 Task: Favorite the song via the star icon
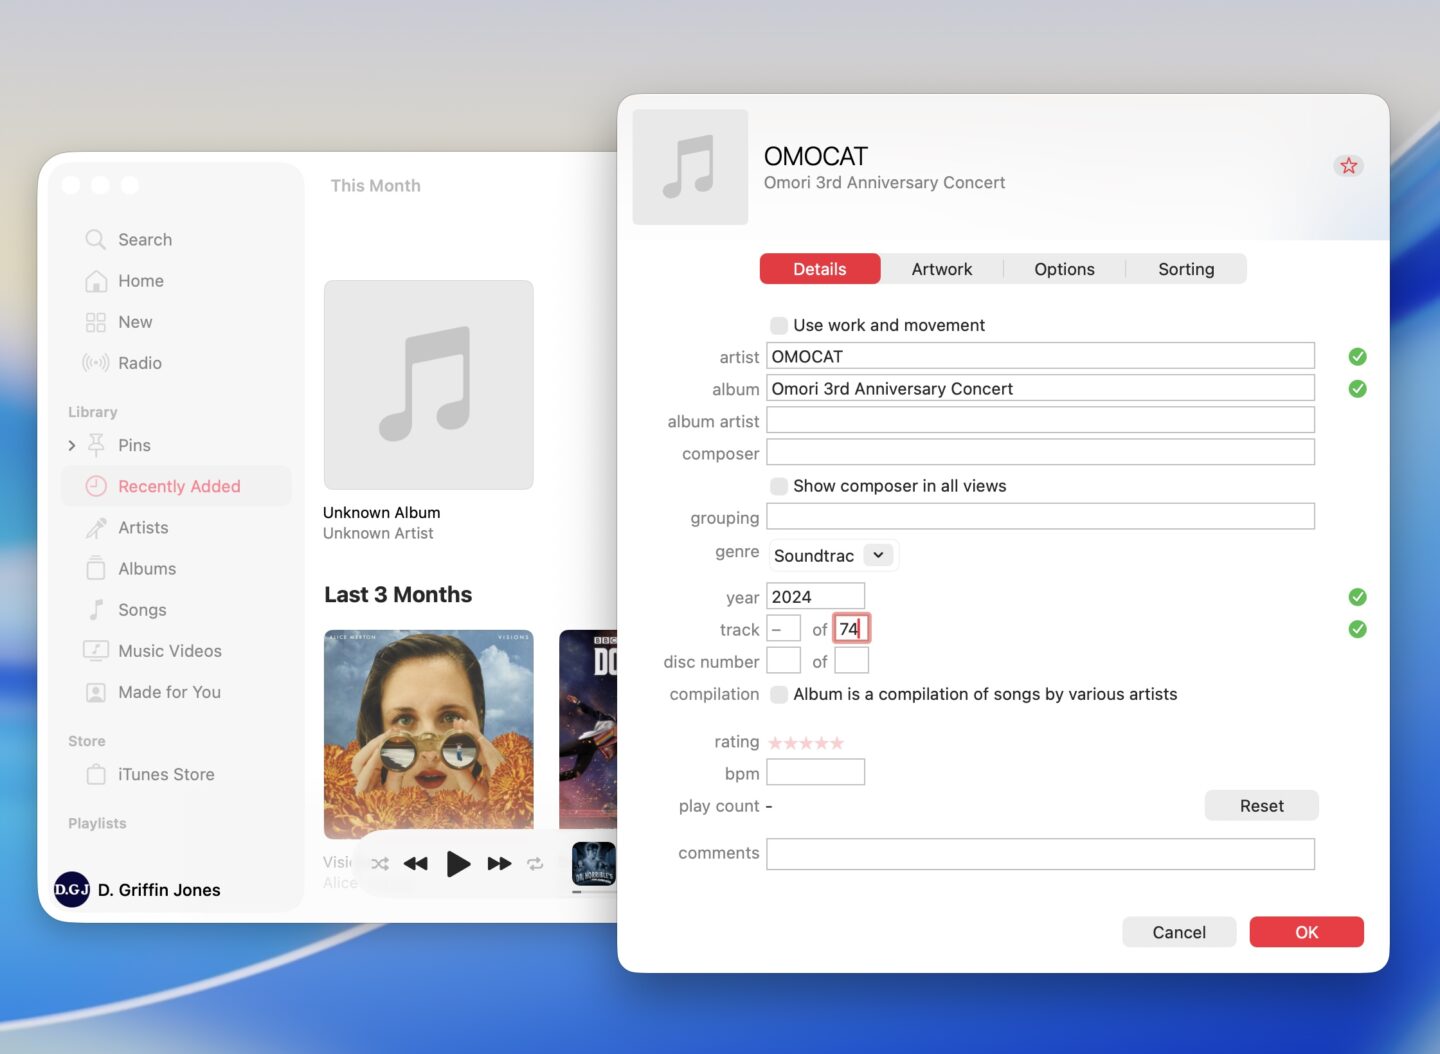1349,165
